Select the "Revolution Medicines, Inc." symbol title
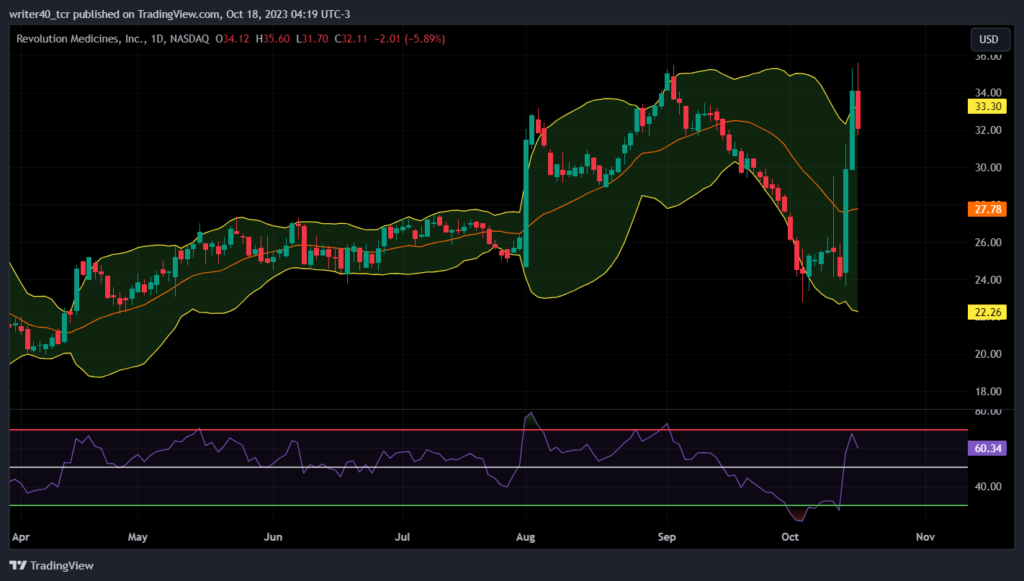This screenshot has height=581, width=1024. coord(80,39)
